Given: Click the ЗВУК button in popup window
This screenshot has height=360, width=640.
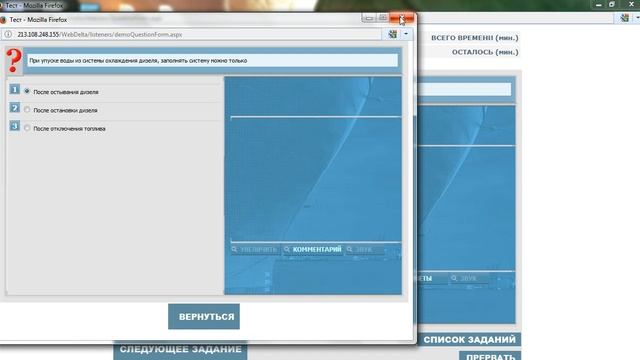Looking at the screenshot, I should [364, 249].
